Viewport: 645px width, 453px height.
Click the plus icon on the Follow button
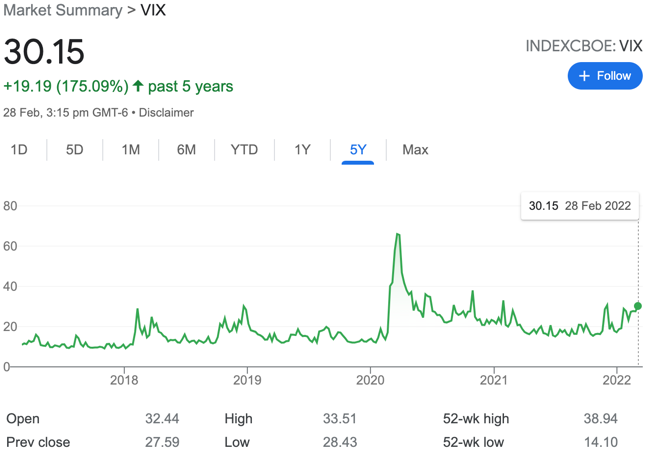(x=584, y=76)
